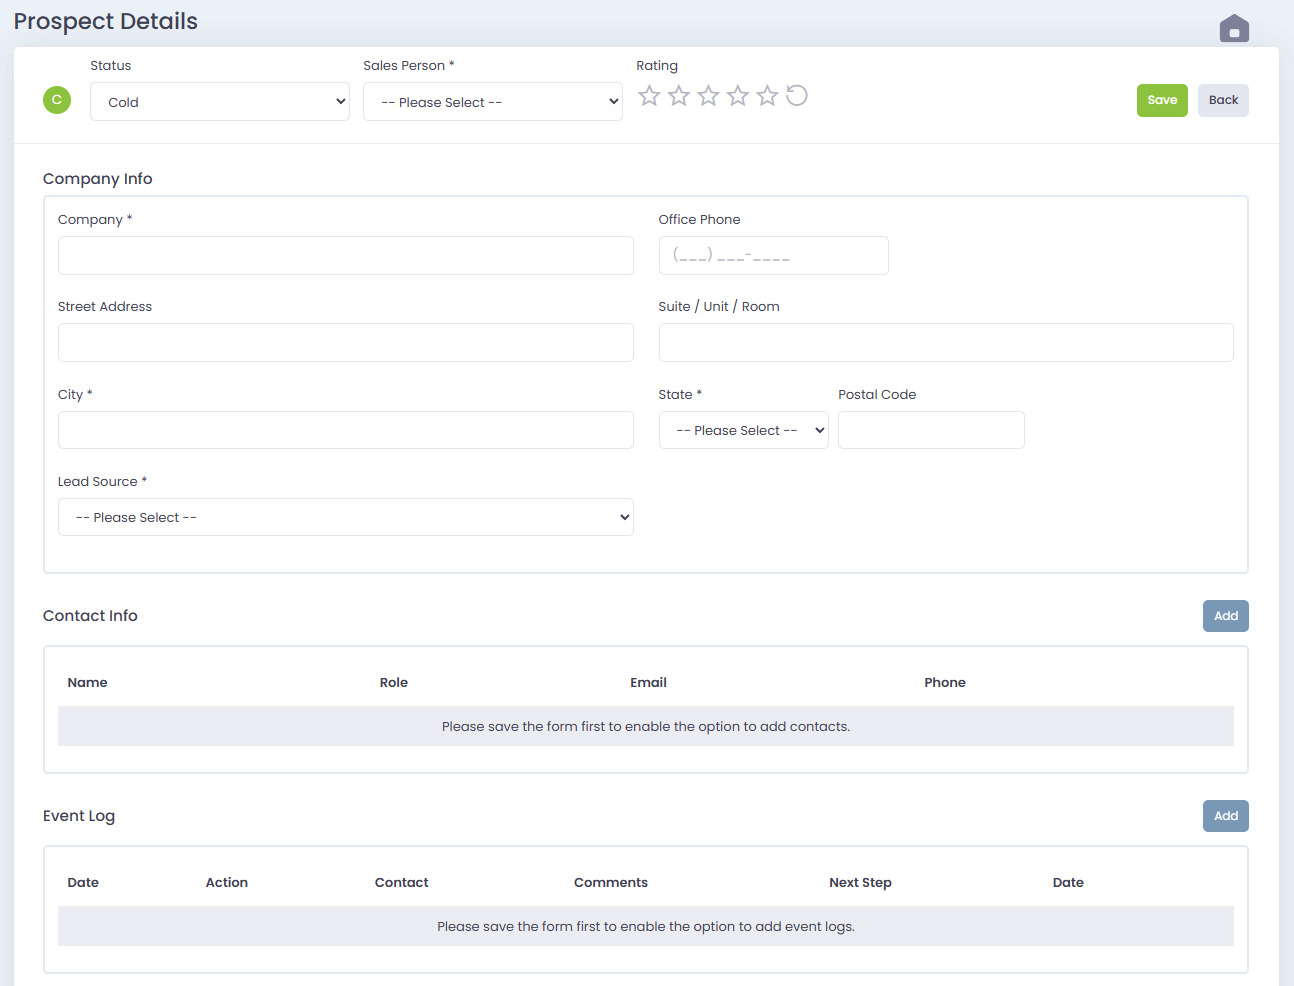The width and height of the screenshot is (1294, 986).
Task: Expand the State dropdown
Action: pos(743,430)
